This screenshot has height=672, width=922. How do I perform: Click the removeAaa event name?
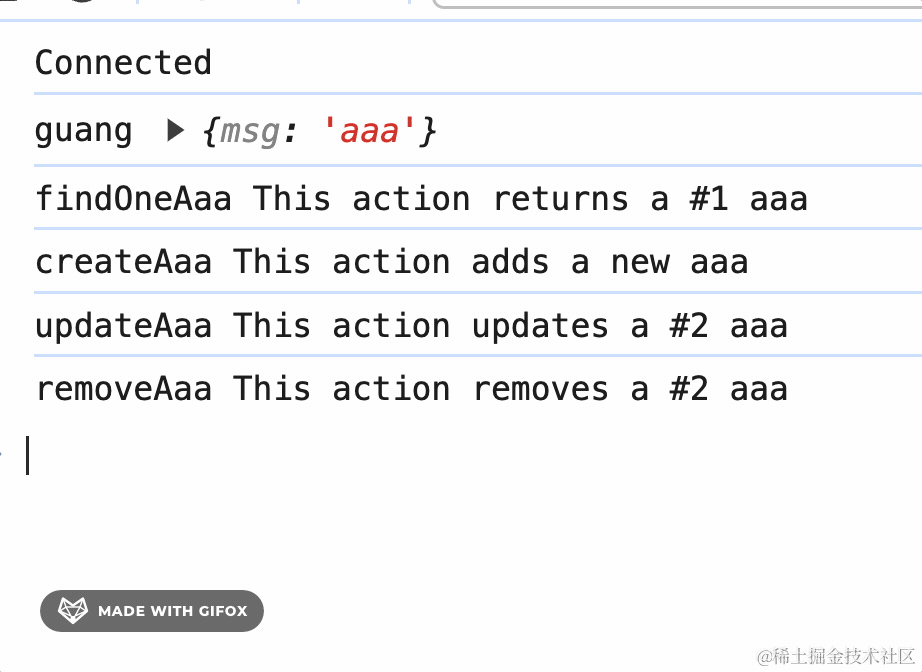click(x=123, y=389)
